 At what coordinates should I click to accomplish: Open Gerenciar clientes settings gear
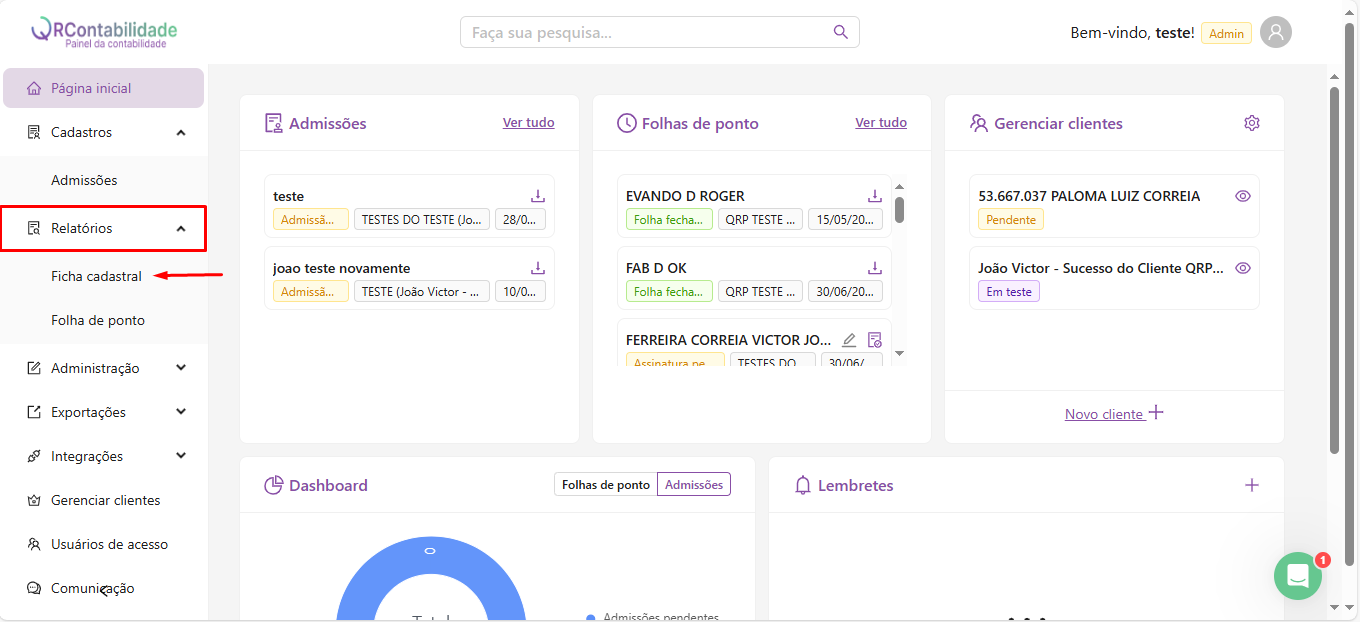1251,123
